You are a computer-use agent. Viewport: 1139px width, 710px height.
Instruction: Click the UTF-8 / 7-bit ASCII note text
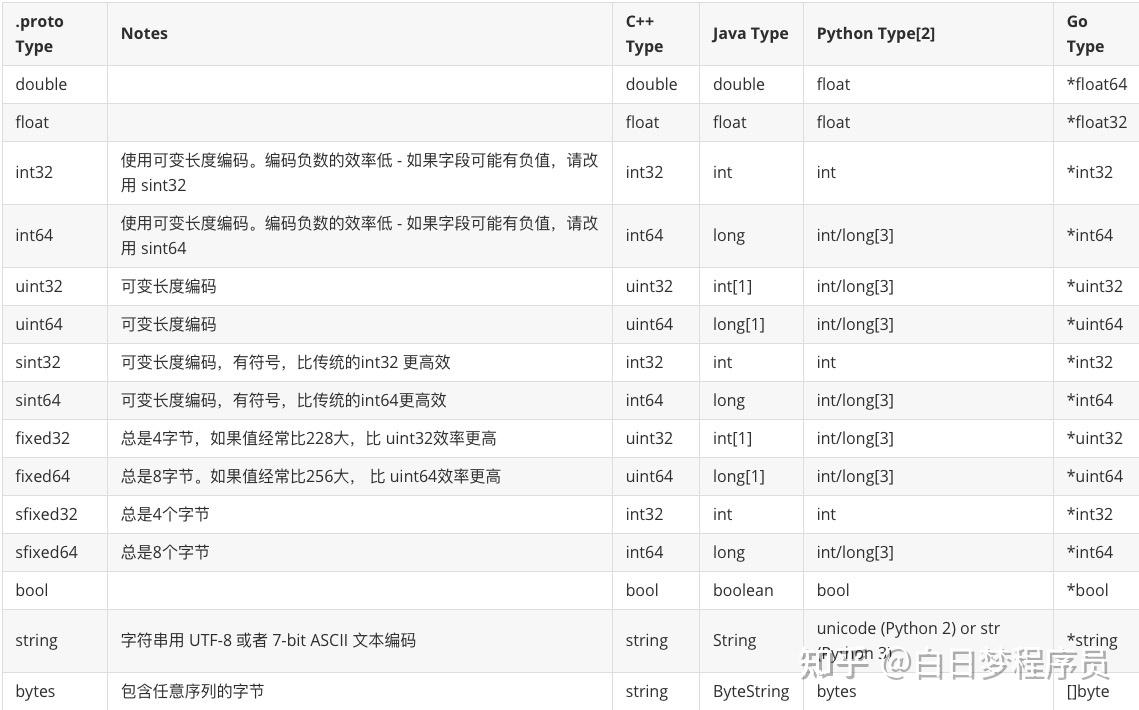[x=268, y=640]
